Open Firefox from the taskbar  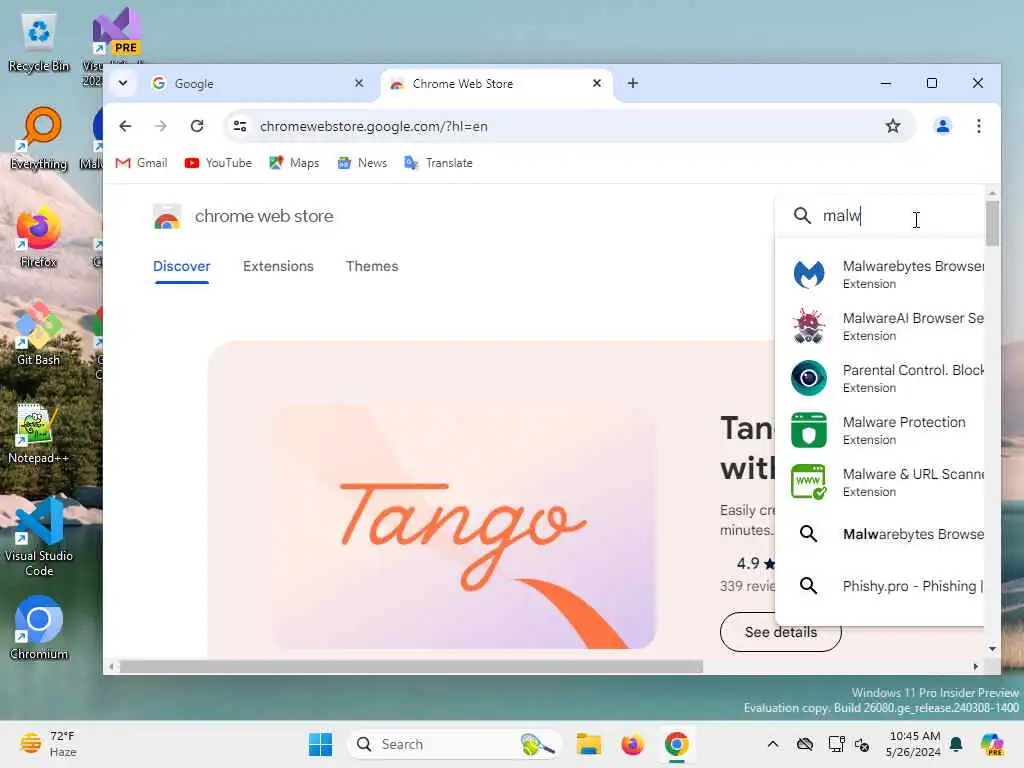click(x=632, y=744)
